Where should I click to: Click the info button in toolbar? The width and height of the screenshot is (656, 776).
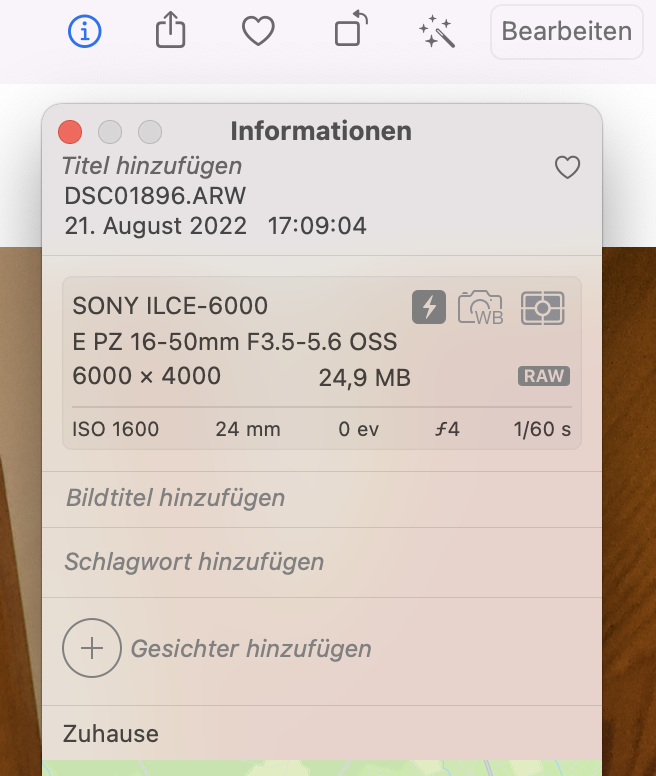pyautogui.click(x=85, y=32)
